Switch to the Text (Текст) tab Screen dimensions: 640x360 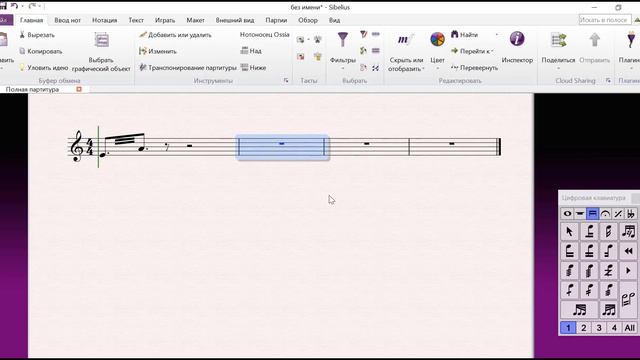(x=136, y=20)
